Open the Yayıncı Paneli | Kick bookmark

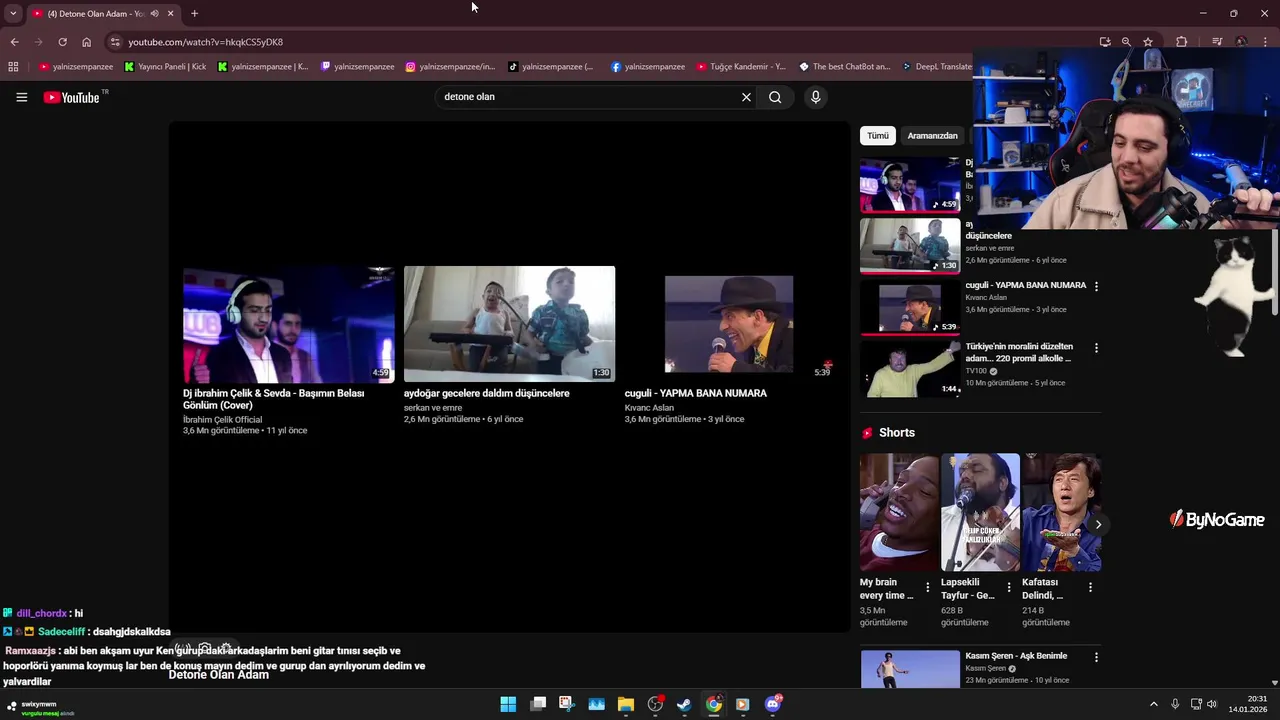pos(165,67)
